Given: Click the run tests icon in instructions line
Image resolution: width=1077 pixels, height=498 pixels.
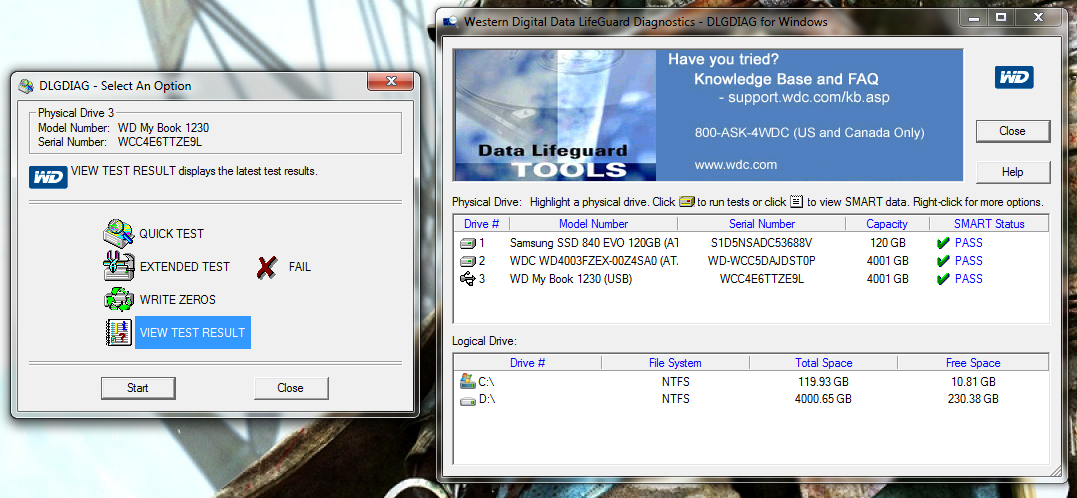Looking at the screenshot, I should pos(686,202).
